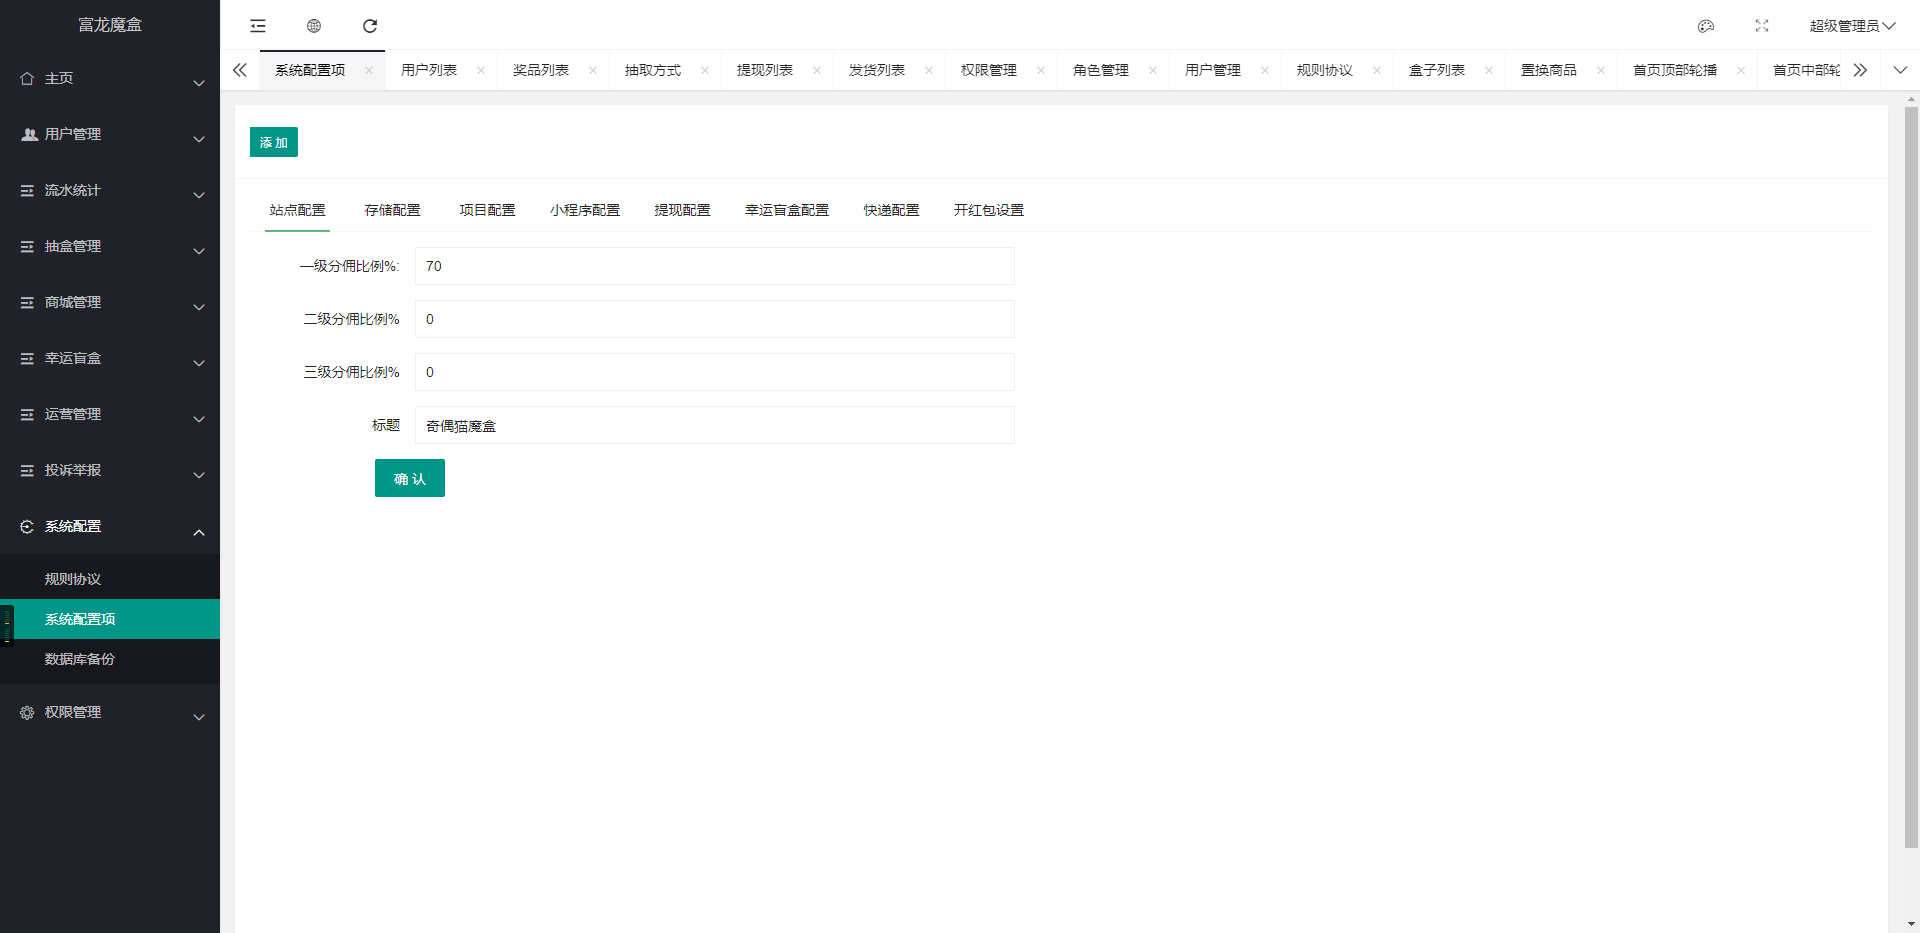Open the 幸运盲盒配置 settings tab
1920x933 pixels.
[x=787, y=210]
